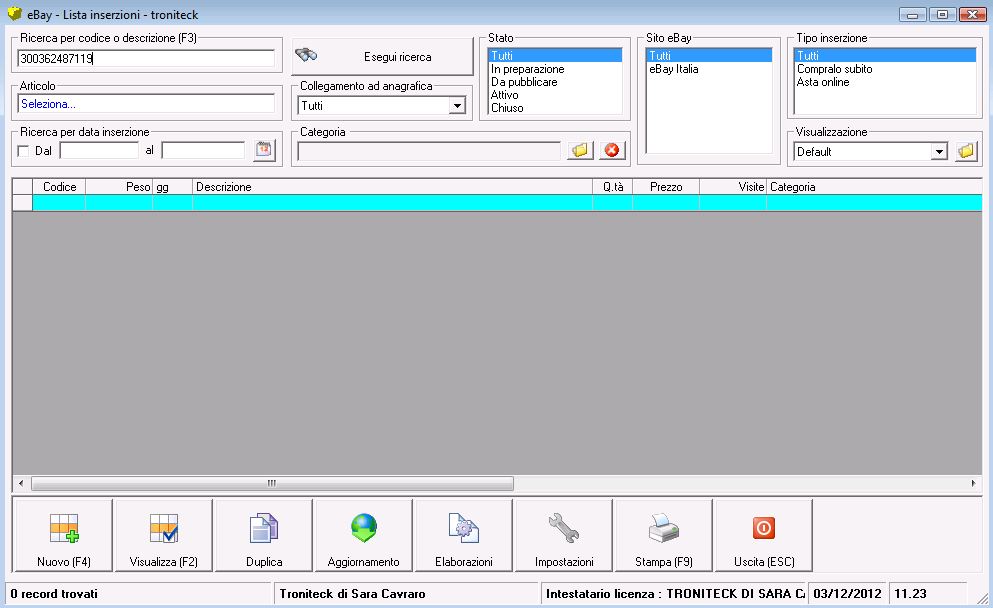Sort by the Codice column header
The width and height of the screenshot is (993, 608).
59,187
